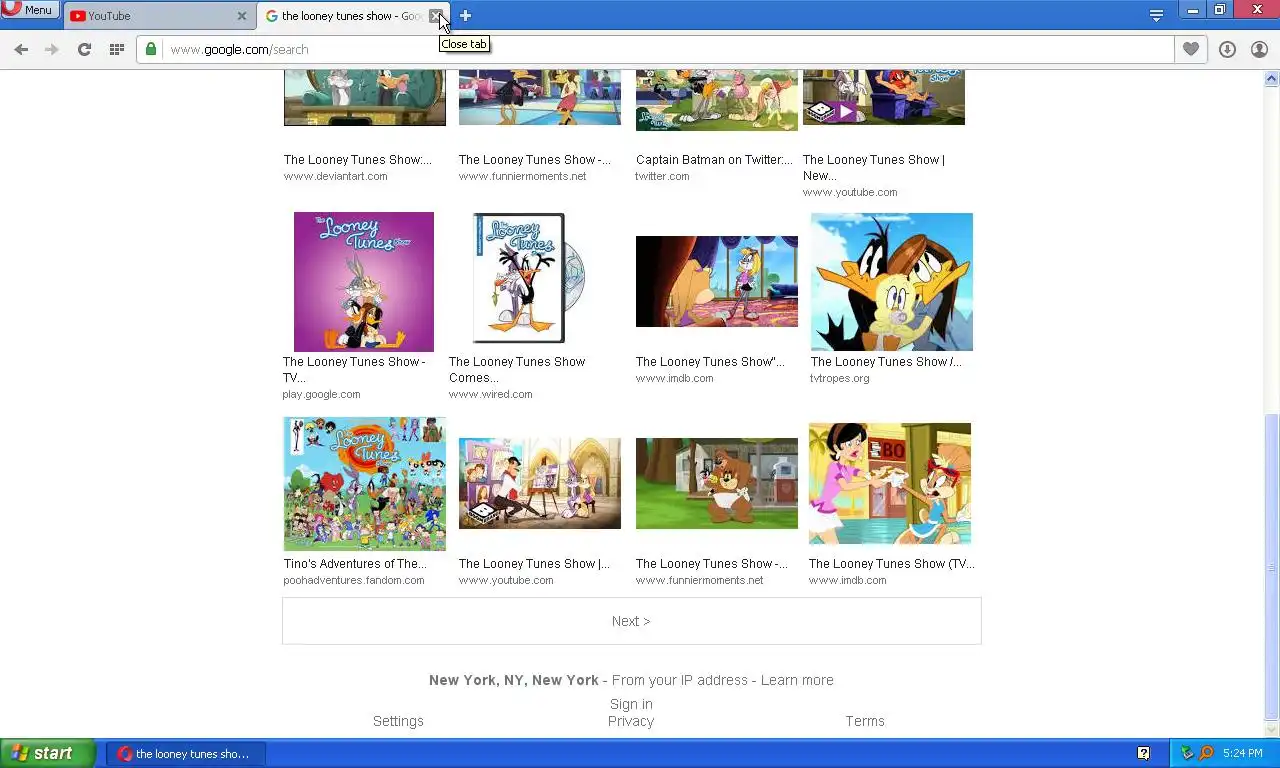Close the YouTube tab

pyautogui.click(x=242, y=16)
